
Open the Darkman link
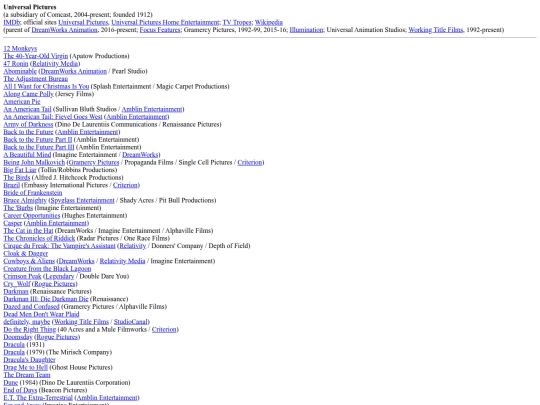(x=16, y=291)
